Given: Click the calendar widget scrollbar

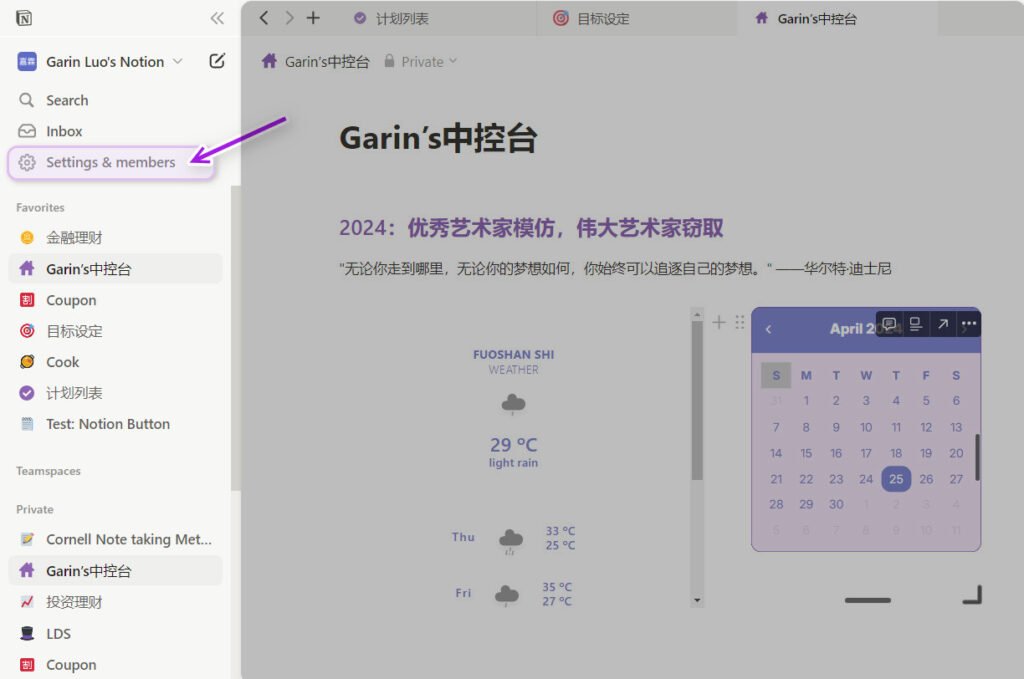Looking at the screenshot, I should (x=977, y=457).
